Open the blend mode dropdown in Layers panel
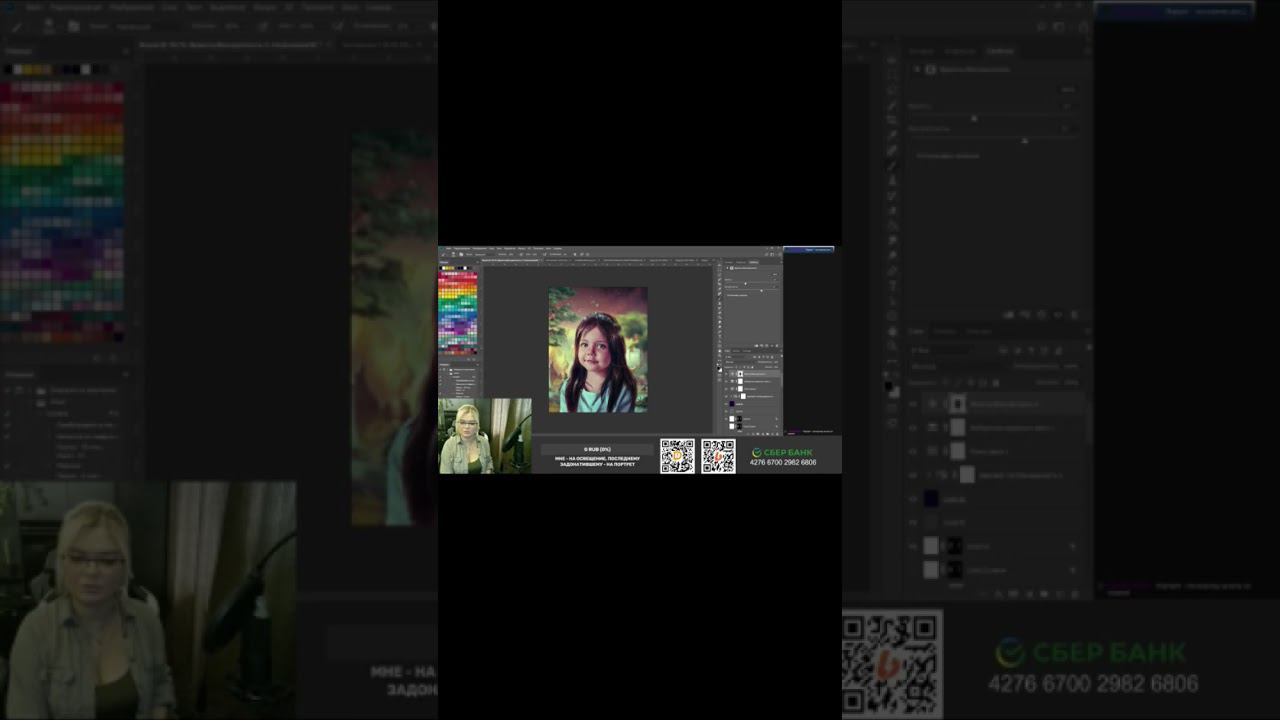Screen dimensions: 1280x720 735,362
